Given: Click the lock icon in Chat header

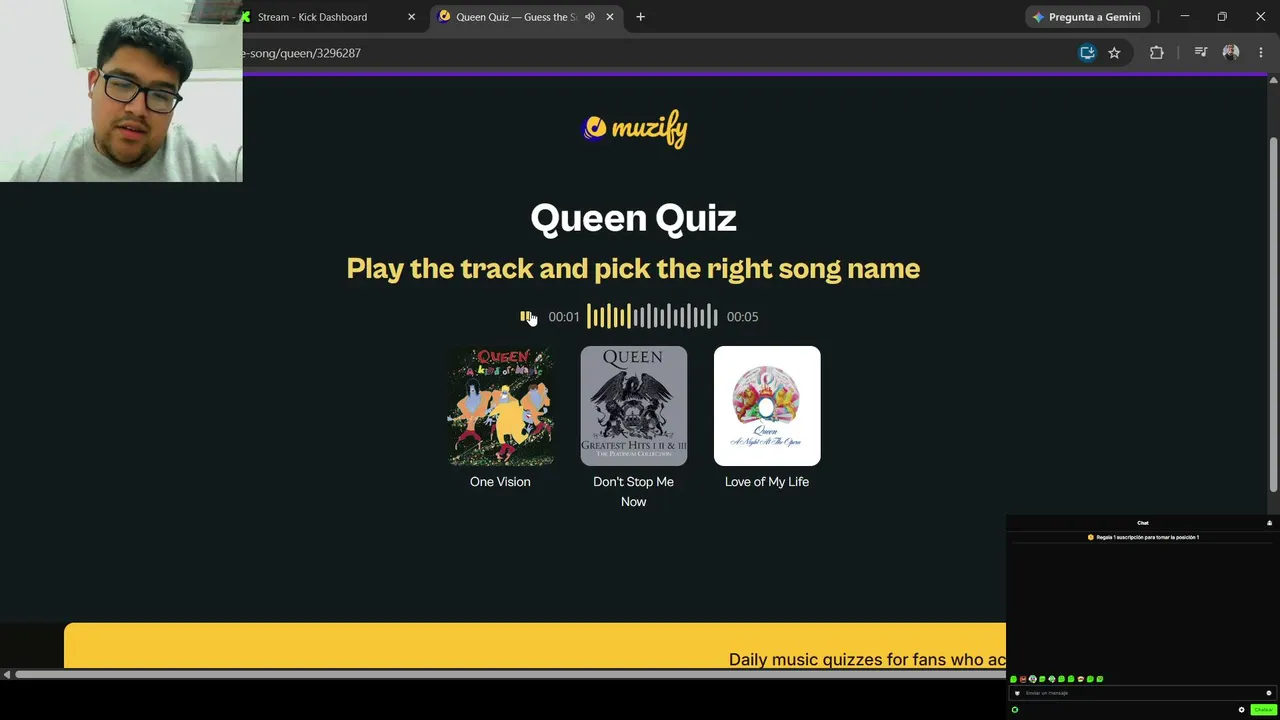Looking at the screenshot, I should [1269, 523].
